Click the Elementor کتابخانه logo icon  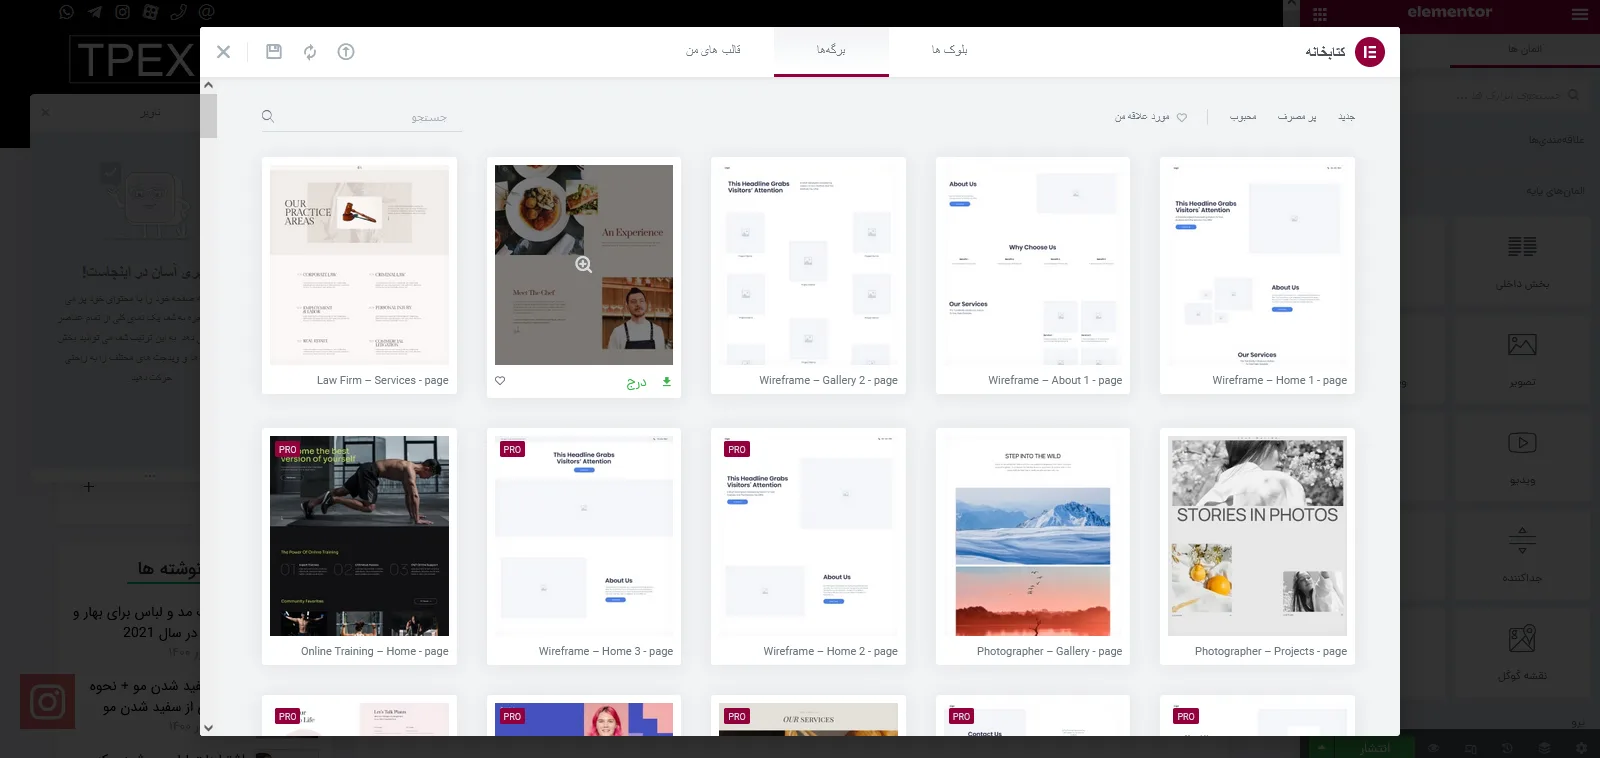tap(1370, 52)
